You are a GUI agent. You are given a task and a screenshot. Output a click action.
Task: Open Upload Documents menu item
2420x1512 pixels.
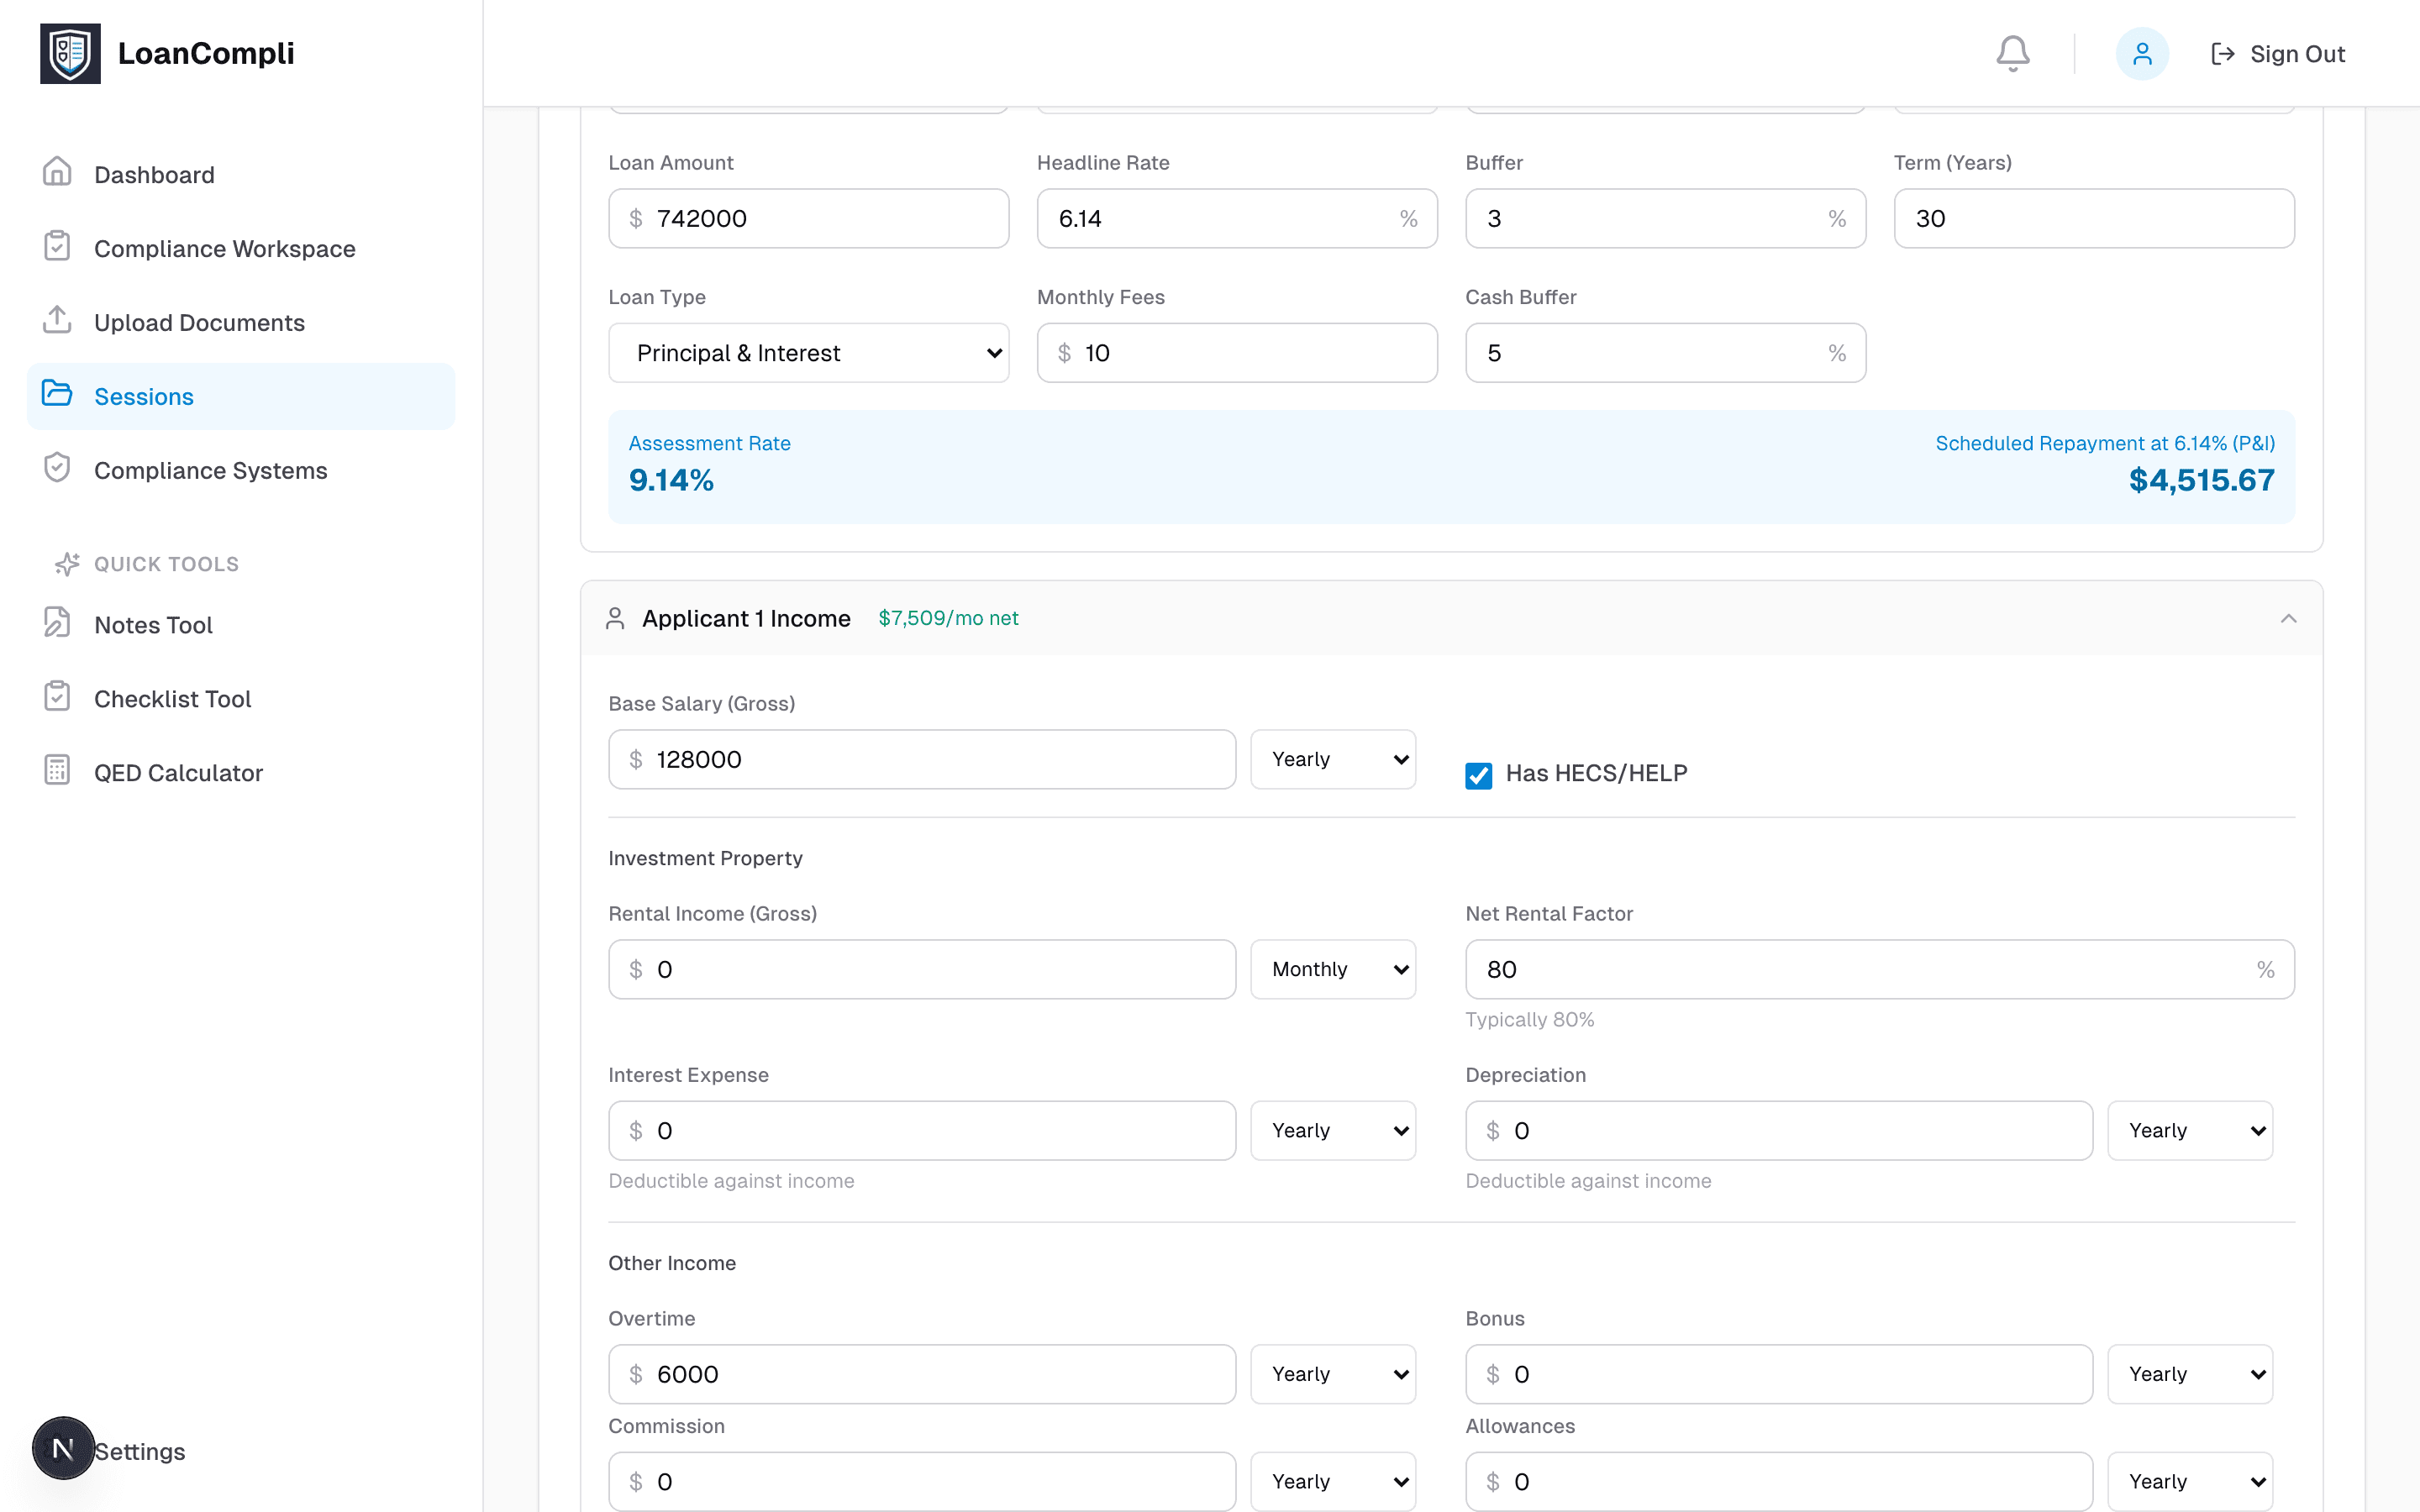tap(240, 322)
